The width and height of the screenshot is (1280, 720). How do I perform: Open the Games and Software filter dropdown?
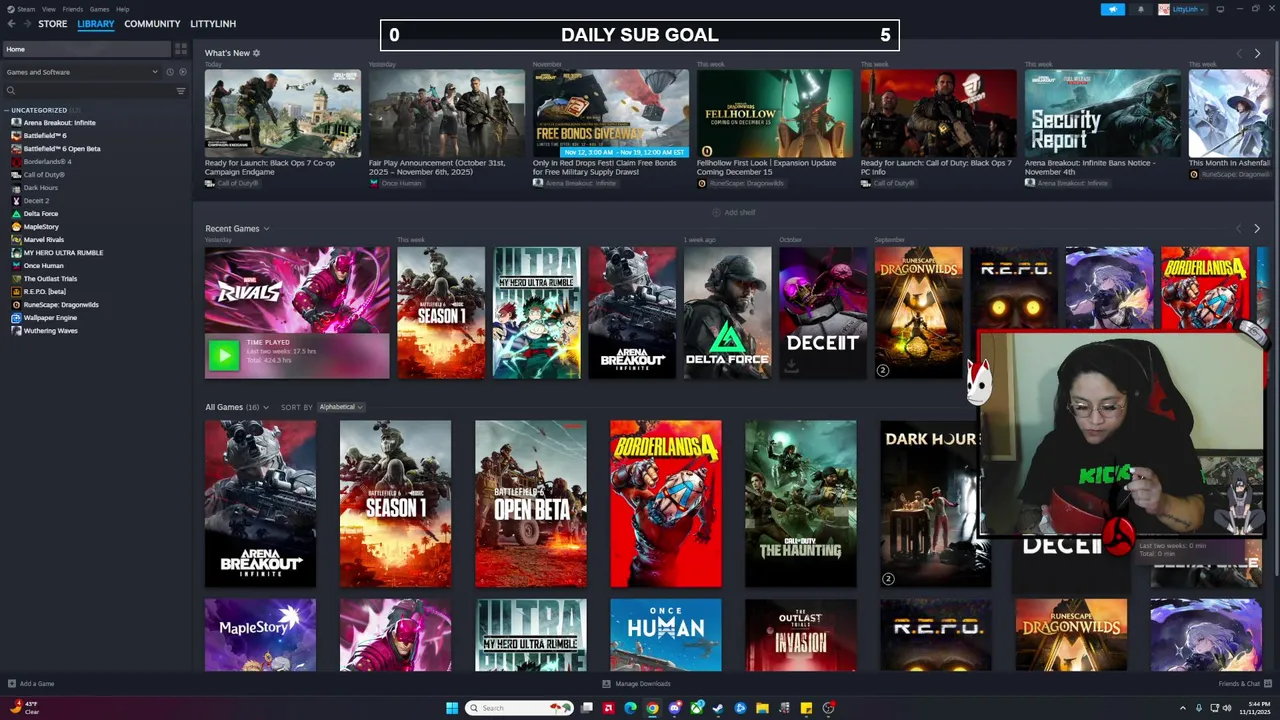[82, 72]
